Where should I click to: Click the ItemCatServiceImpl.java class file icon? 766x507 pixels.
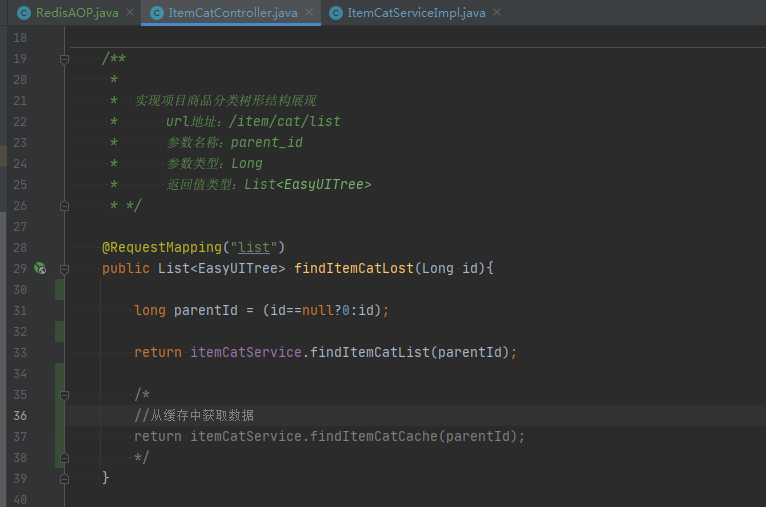coord(336,13)
